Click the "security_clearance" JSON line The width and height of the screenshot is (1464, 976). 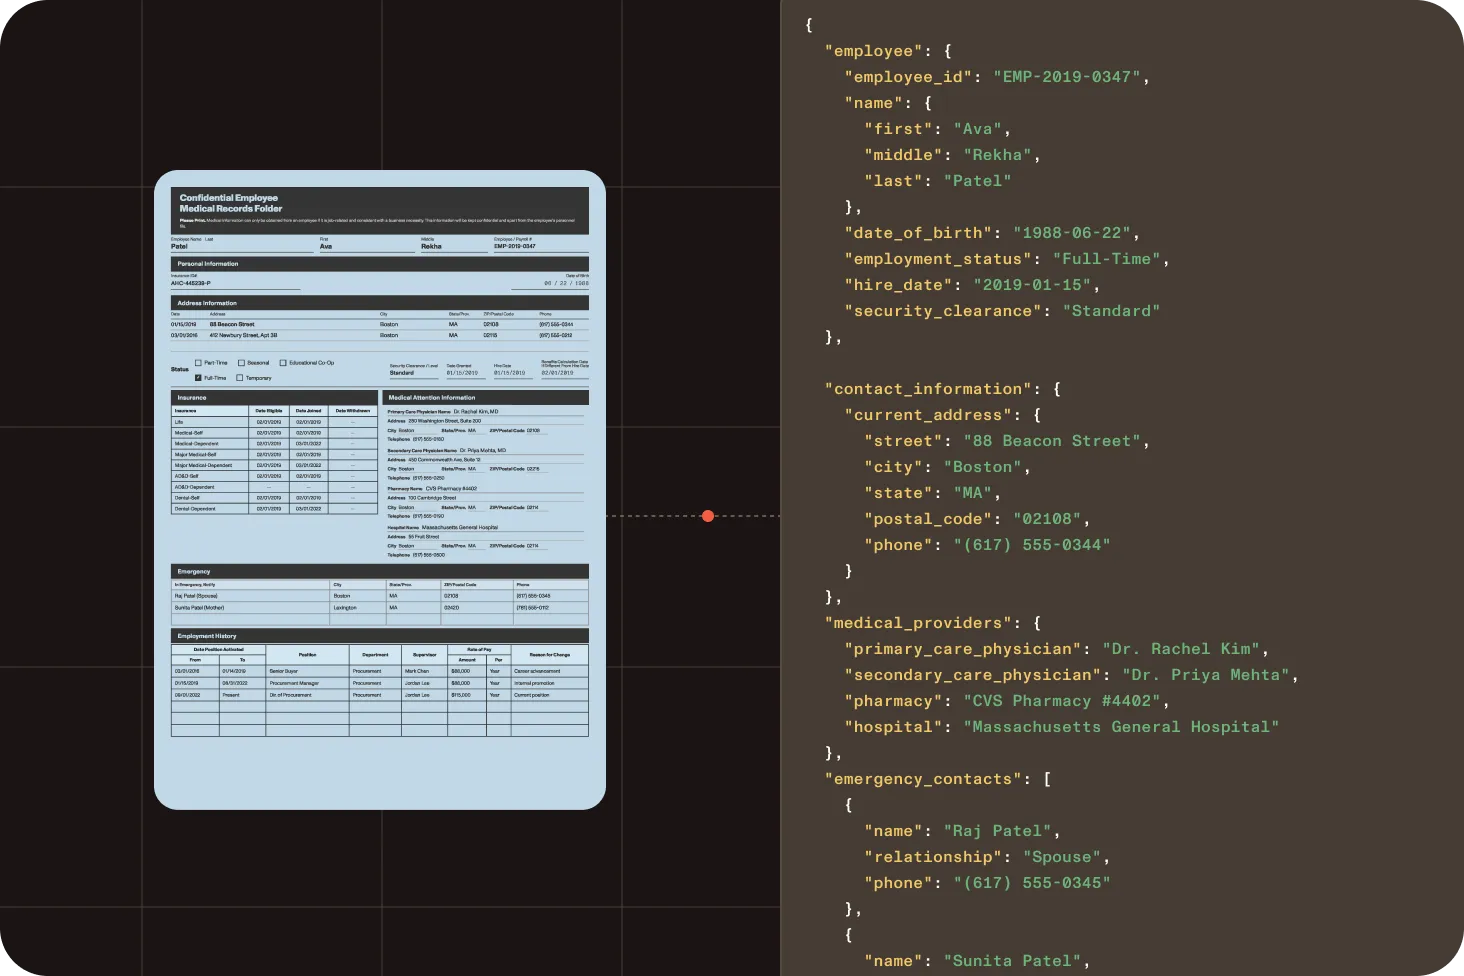click(x=1002, y=311)
